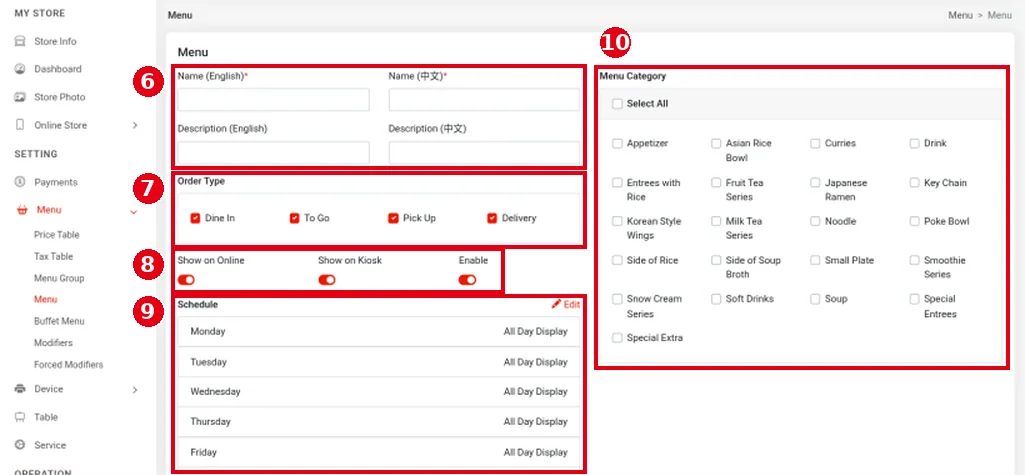The height and width of the screenshot is (475, 1025).
Task: Focus the Name (English) input field
Action: pos(273,100)
